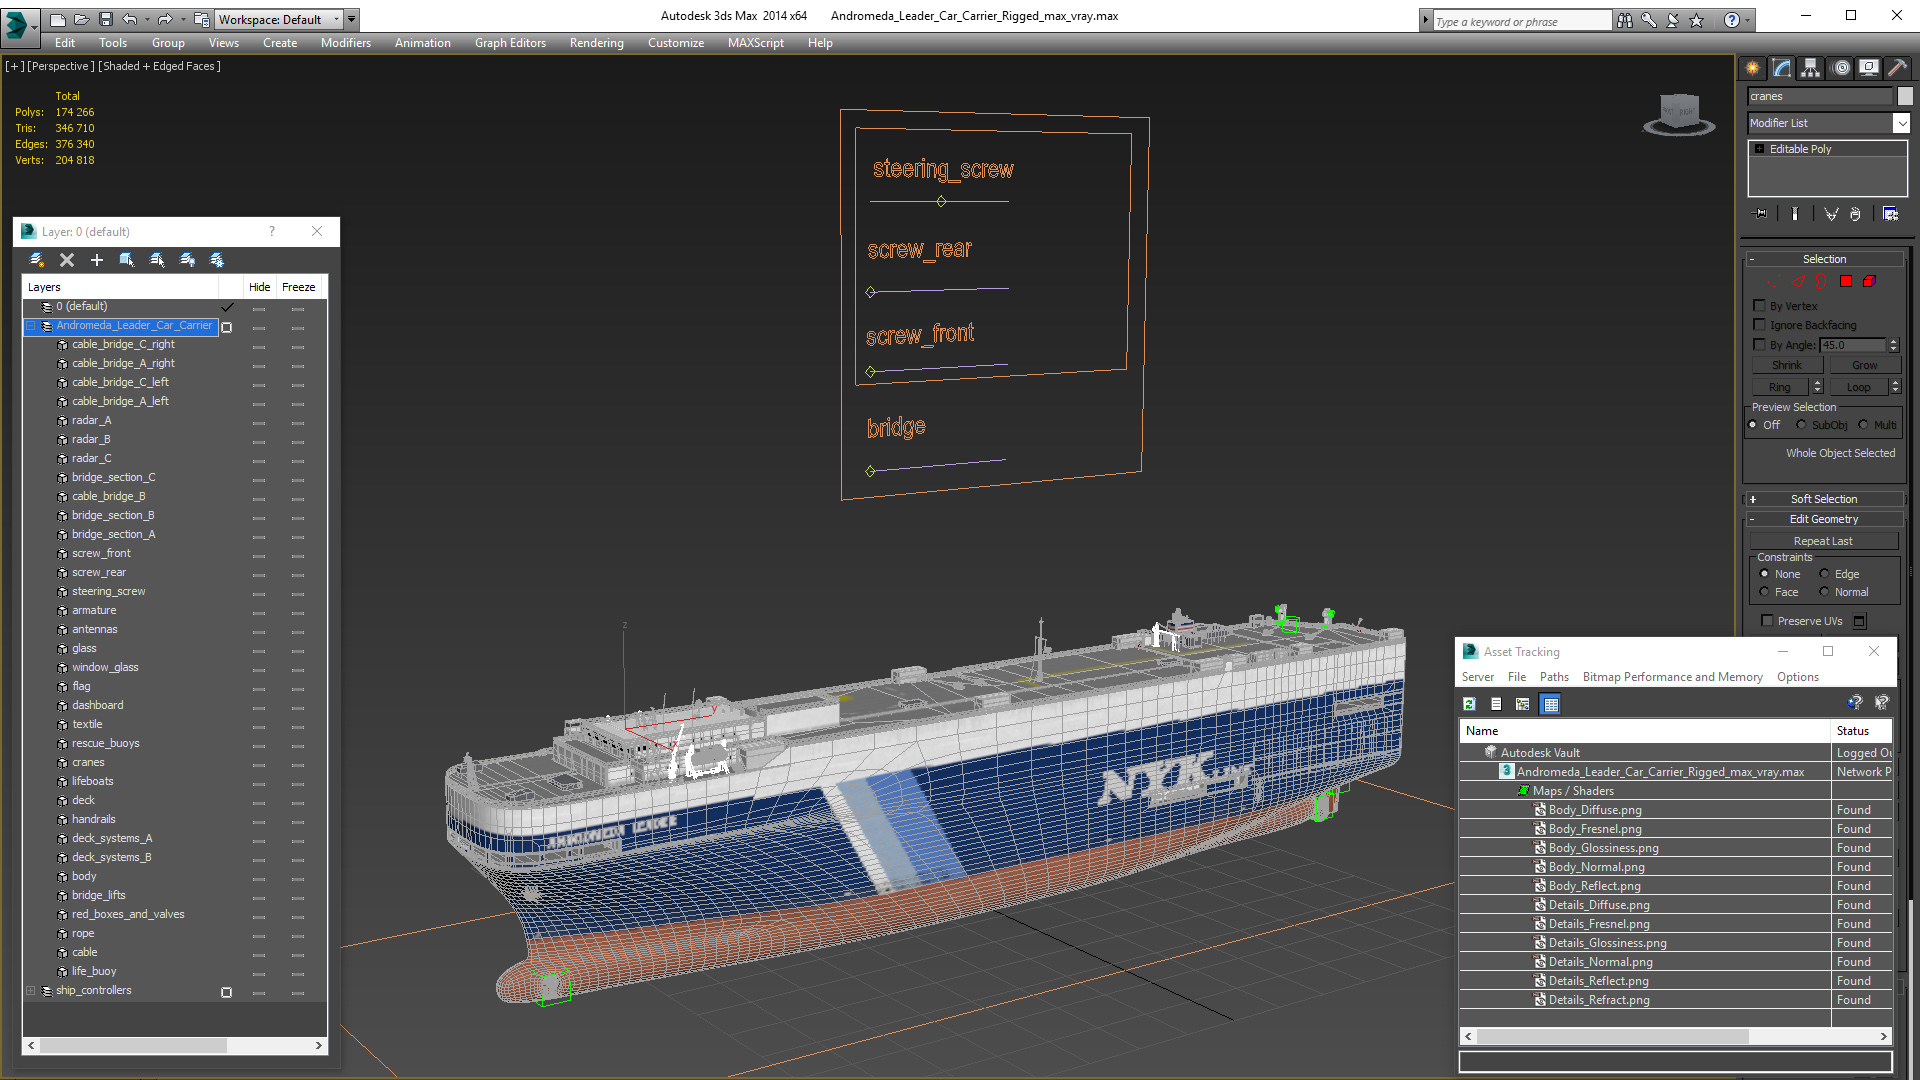1920x1080 pixels.
Task: Click the Shrink selection button
Action: point(1787,366)
